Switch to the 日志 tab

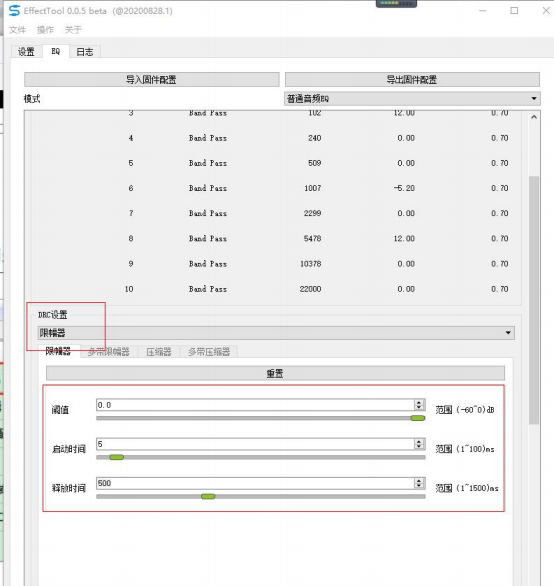click(x=85, y=52)
